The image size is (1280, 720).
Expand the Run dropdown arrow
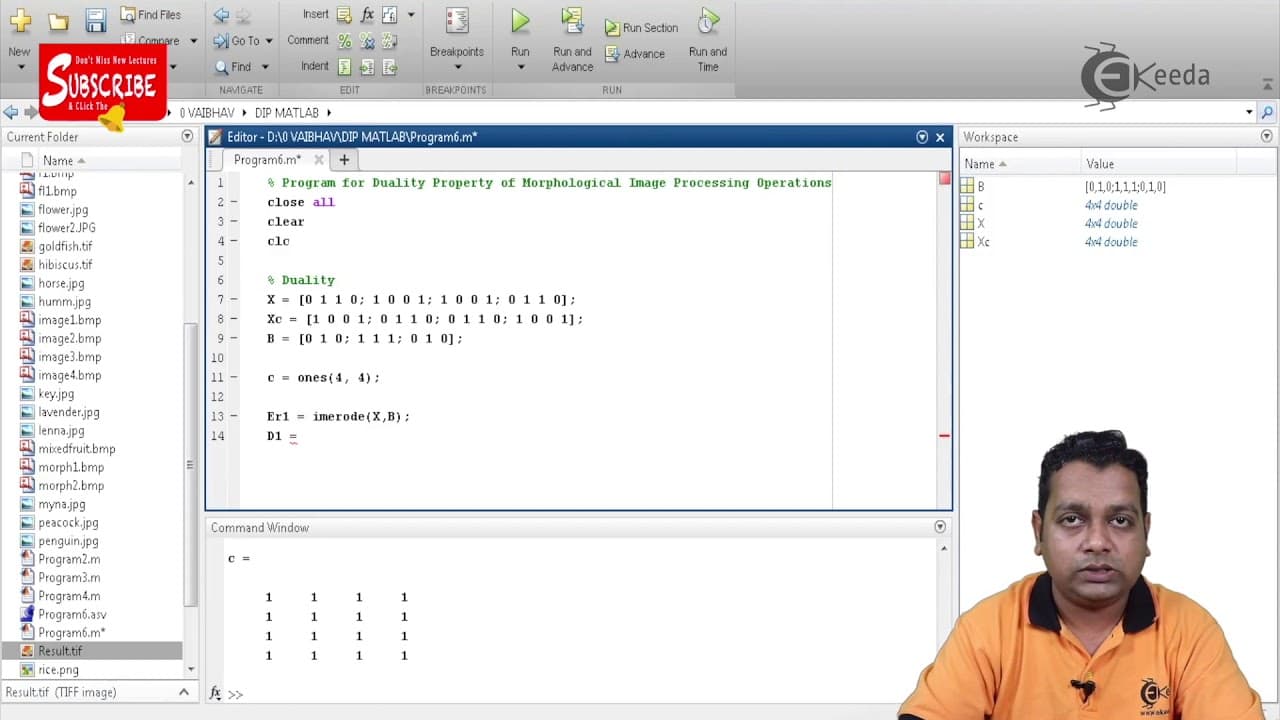point(520,67)
